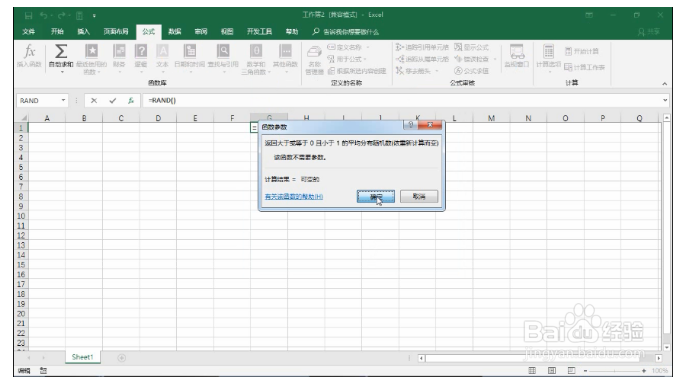Click the dialog's question-mark help button
Viewport: 683px width, 377px height.
[x=410, y=125]
